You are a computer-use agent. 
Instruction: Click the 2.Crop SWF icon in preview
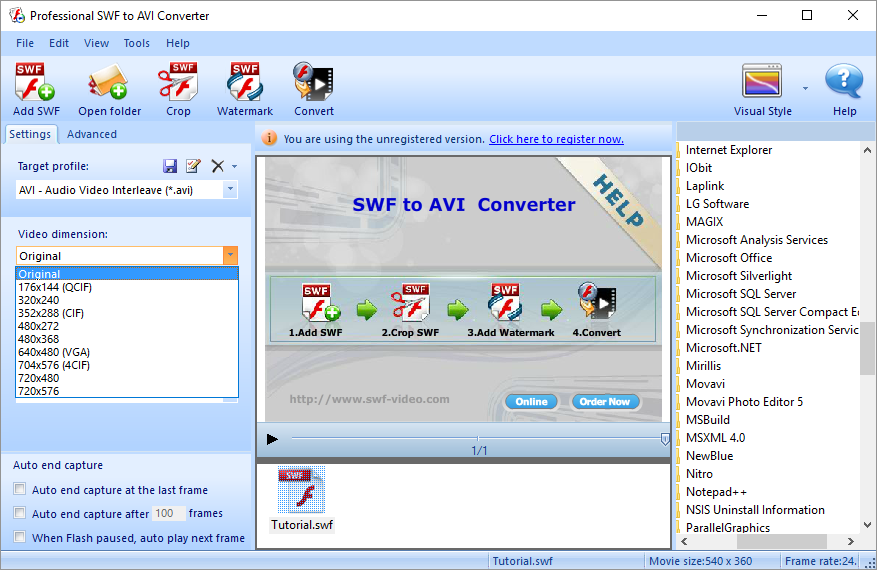click(411, 302)
